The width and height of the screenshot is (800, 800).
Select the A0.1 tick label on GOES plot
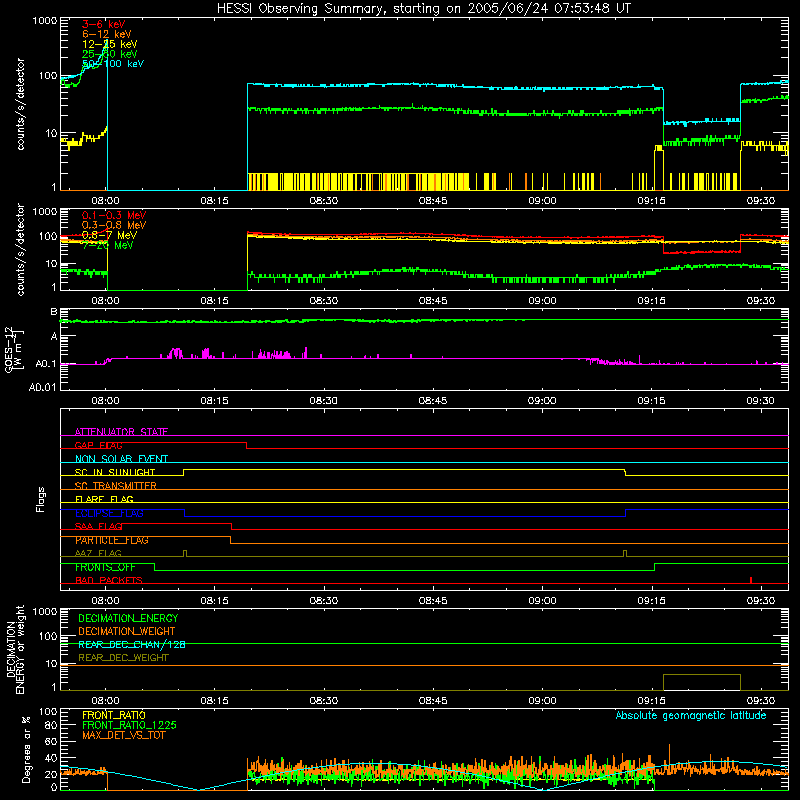46,364
